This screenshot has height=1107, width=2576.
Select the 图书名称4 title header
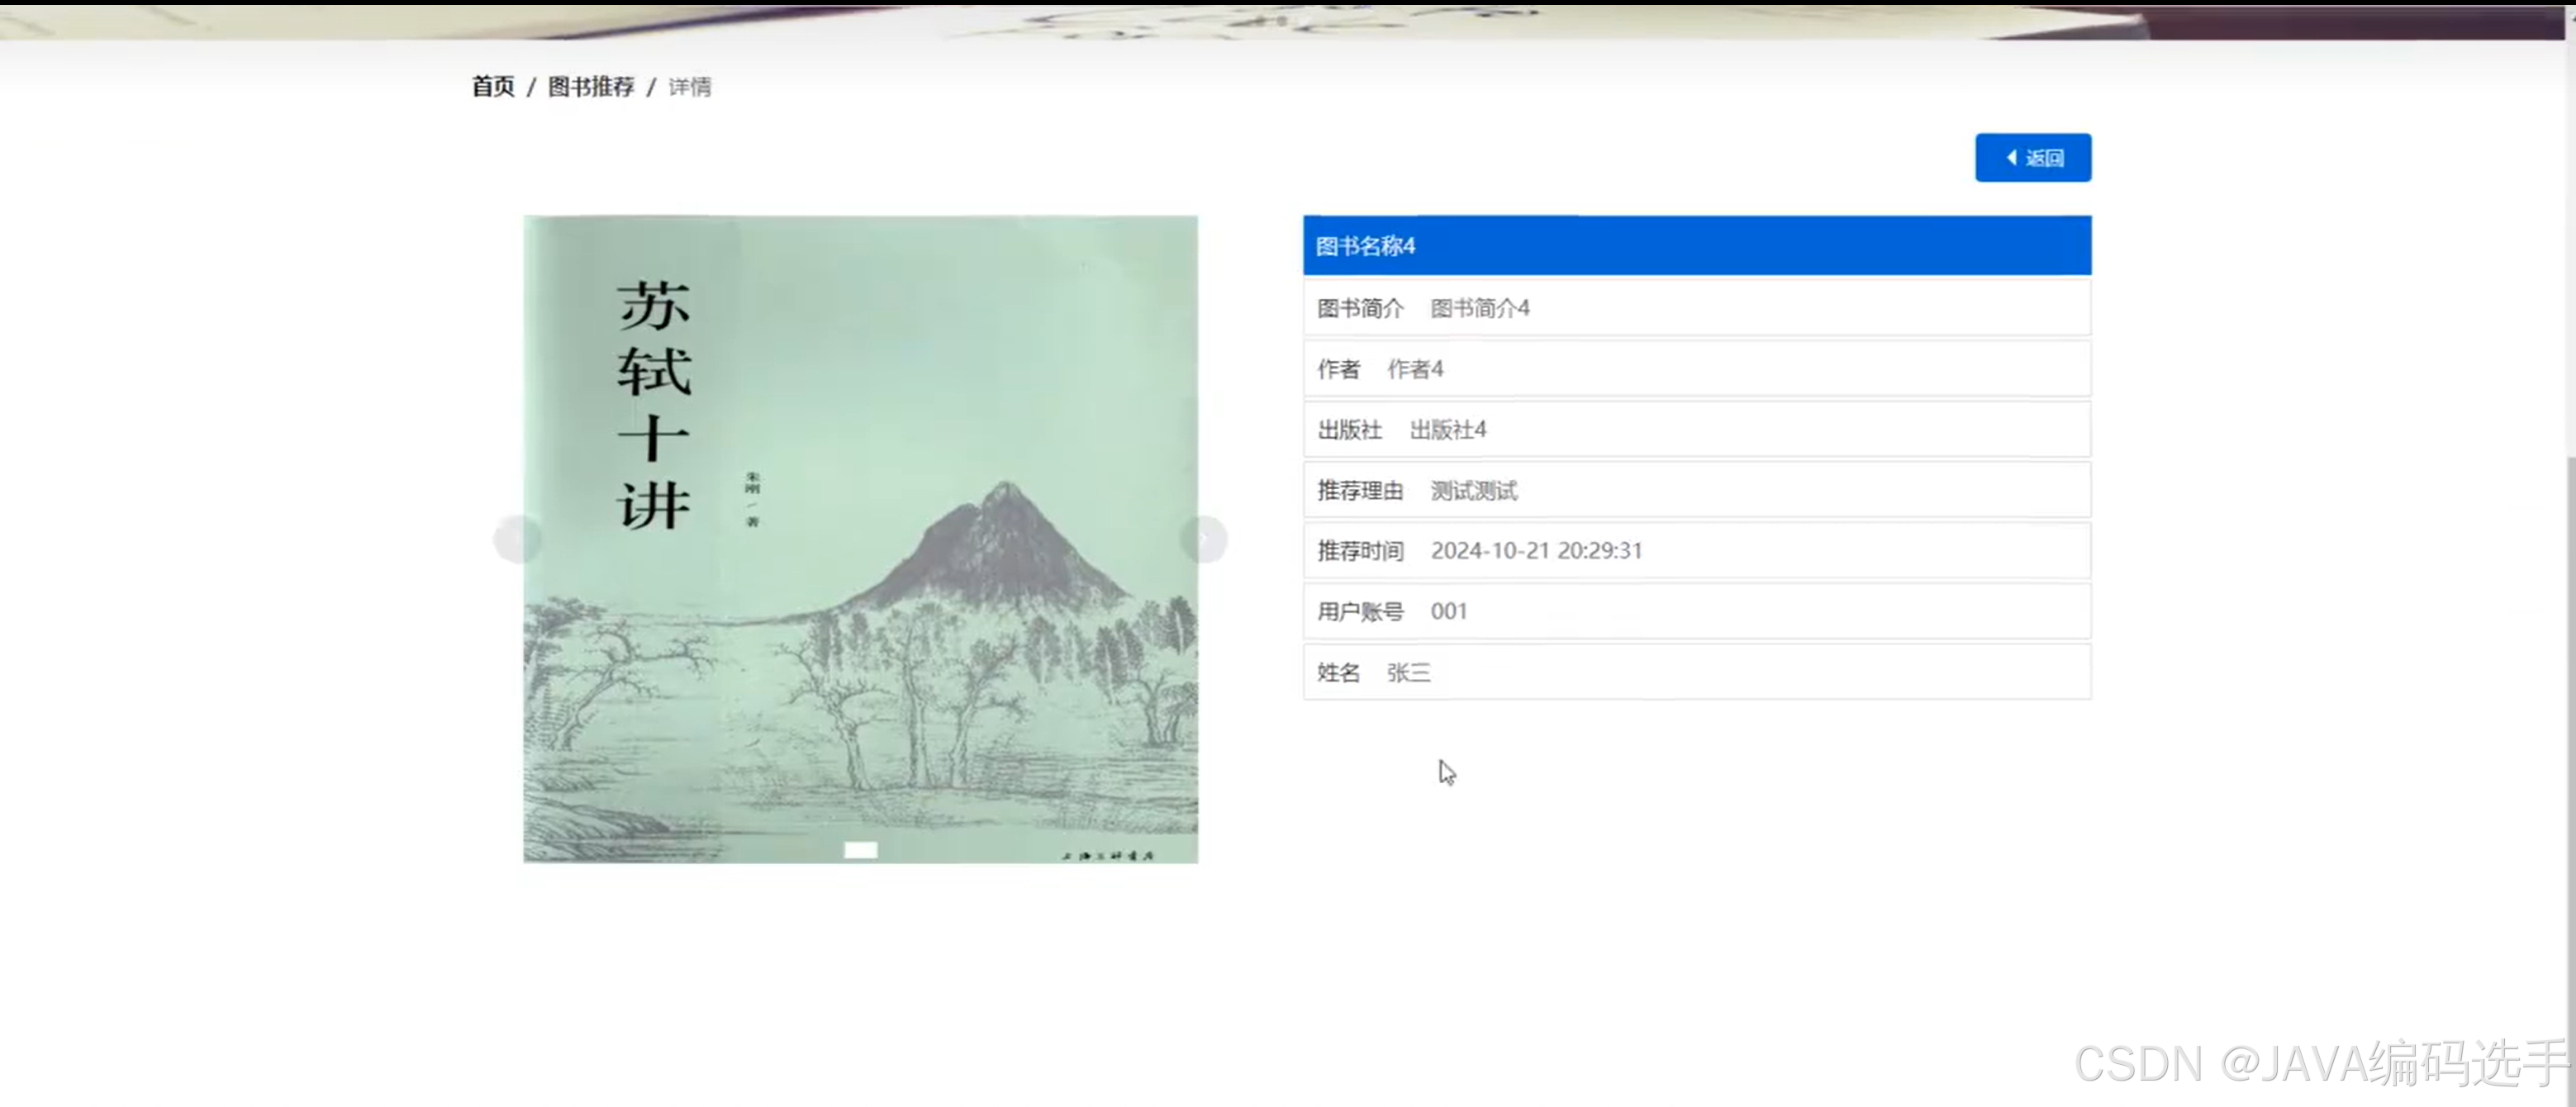coord(1696,246)
